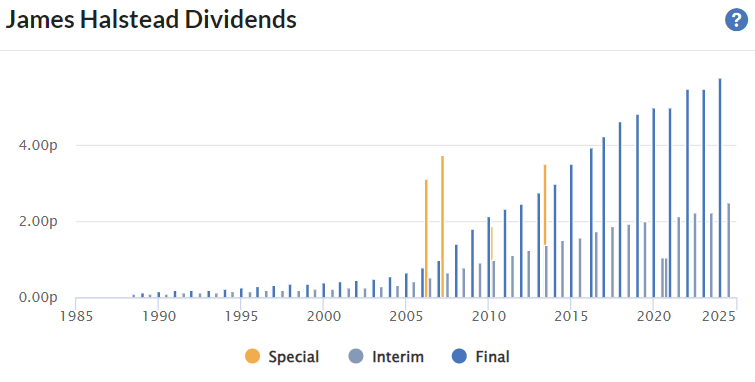
Task: Click the 4.00p y-axis label
Action: (38, 145)
